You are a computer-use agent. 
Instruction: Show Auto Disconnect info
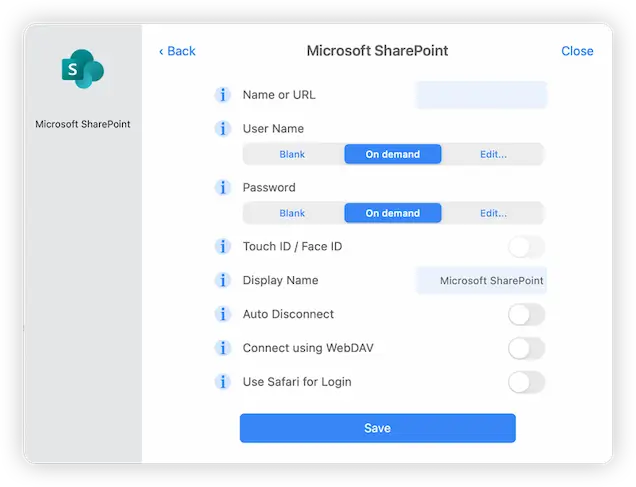(x=222, y=314)
